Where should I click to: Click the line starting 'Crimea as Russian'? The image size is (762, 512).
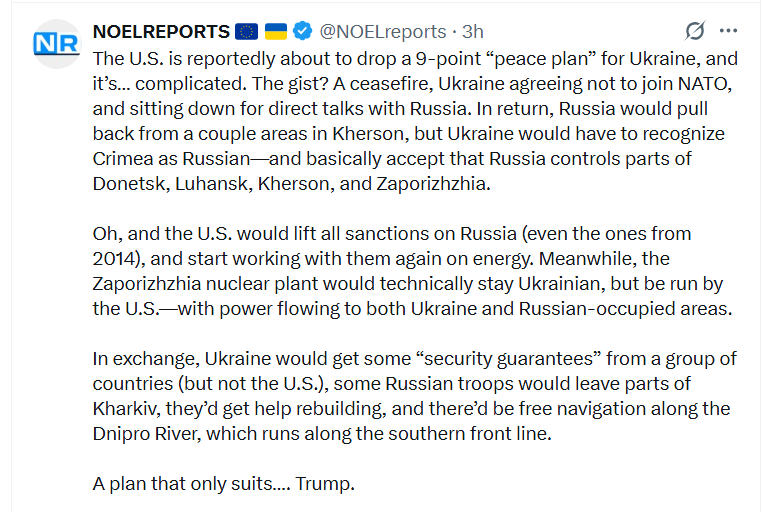pos(392,159)
